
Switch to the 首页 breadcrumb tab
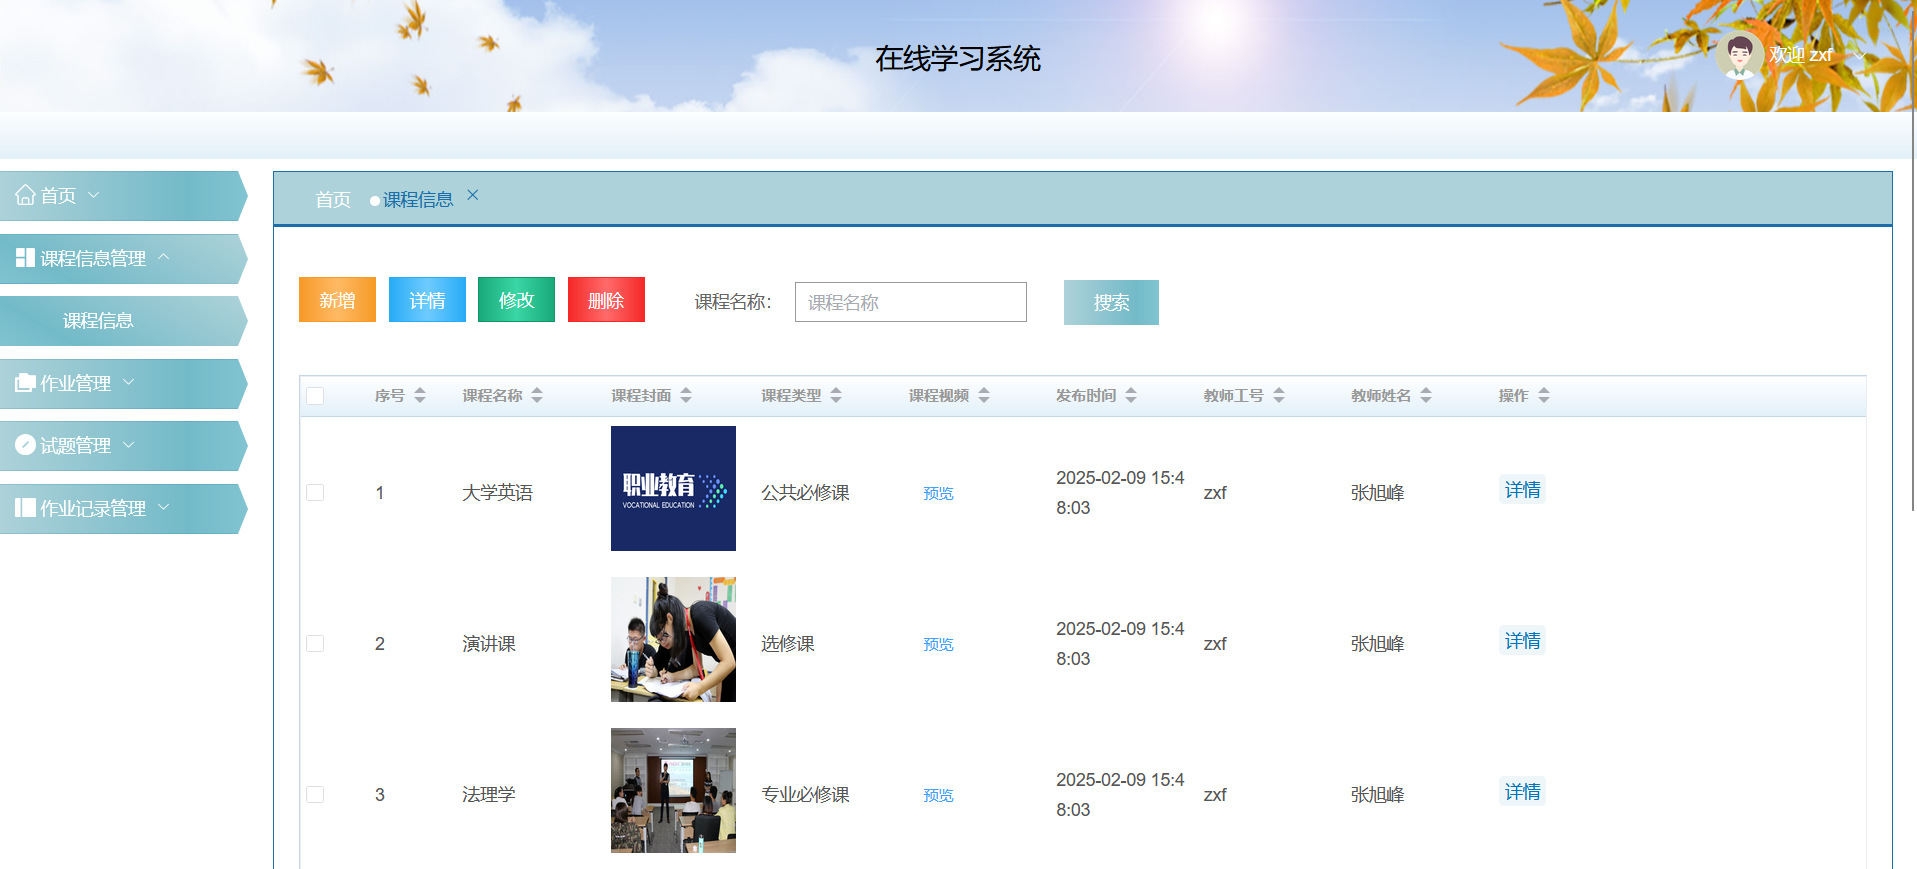(x=333, y=200)
